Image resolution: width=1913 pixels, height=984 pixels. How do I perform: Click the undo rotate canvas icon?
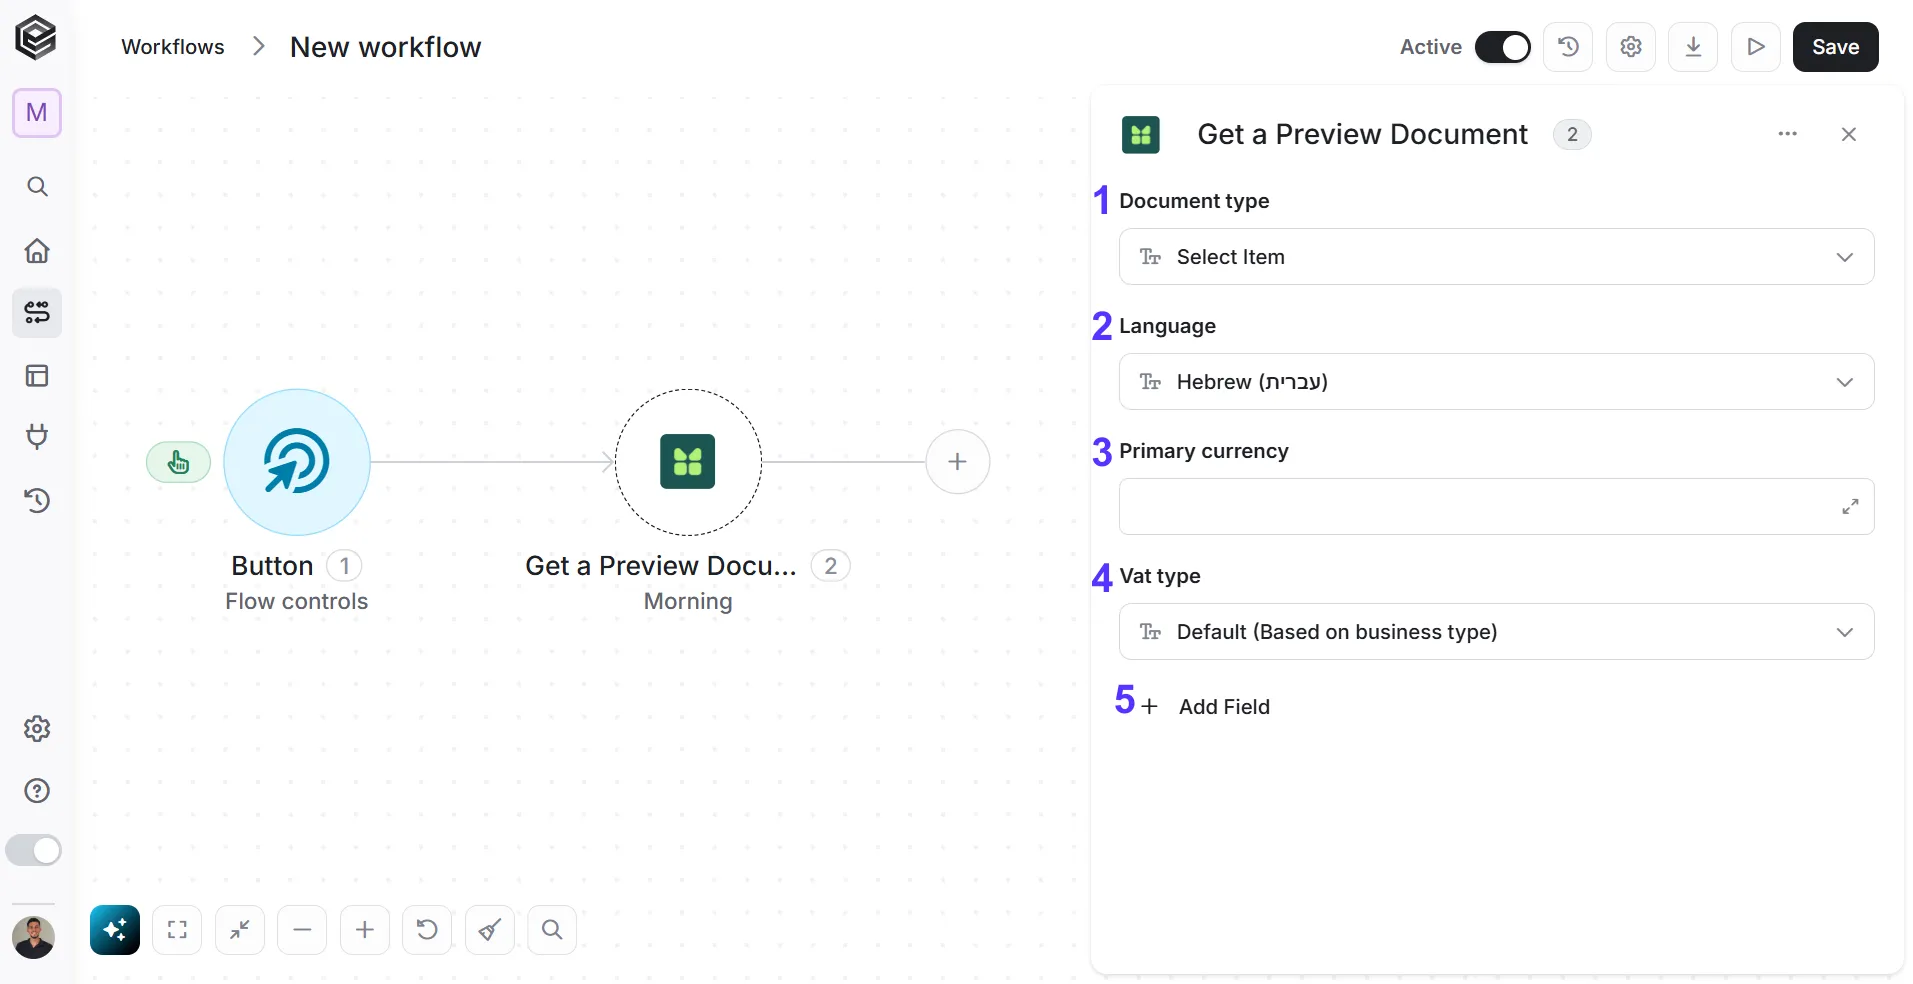427,930
